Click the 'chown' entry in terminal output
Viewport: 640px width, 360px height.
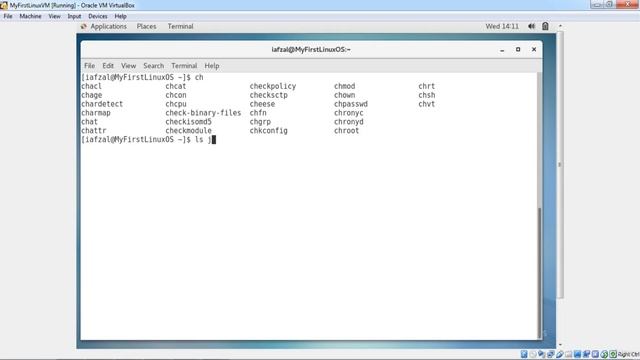[x=344, y=95]
